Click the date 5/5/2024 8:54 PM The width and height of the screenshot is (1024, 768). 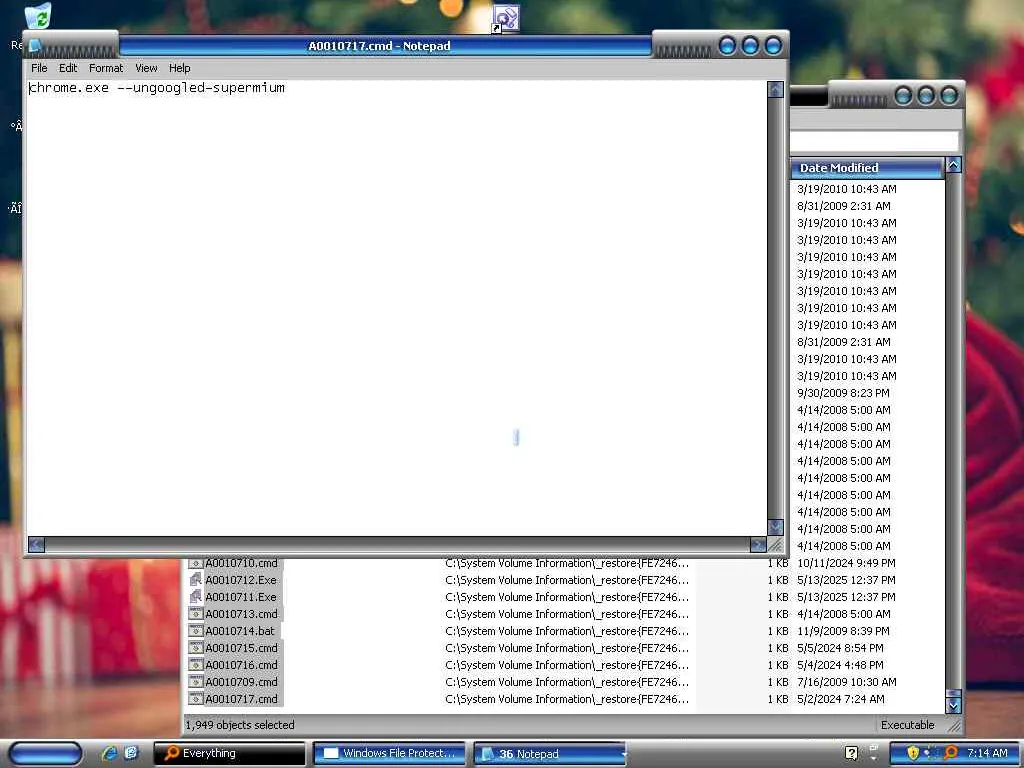(x=840, y=648)
